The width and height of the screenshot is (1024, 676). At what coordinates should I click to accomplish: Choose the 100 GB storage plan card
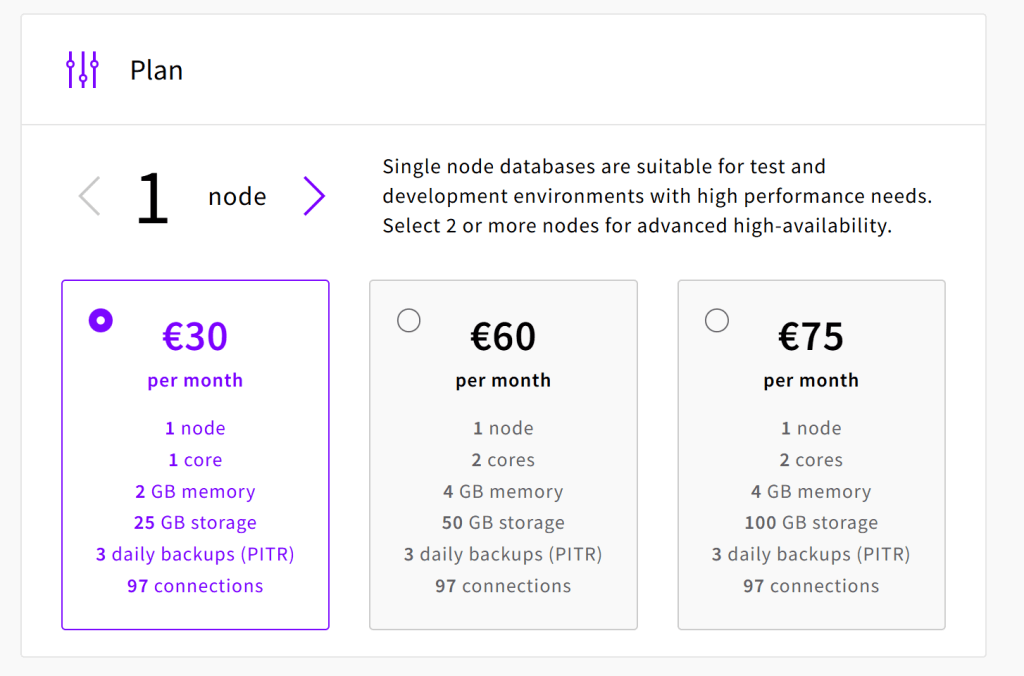[x=811, y=455]
